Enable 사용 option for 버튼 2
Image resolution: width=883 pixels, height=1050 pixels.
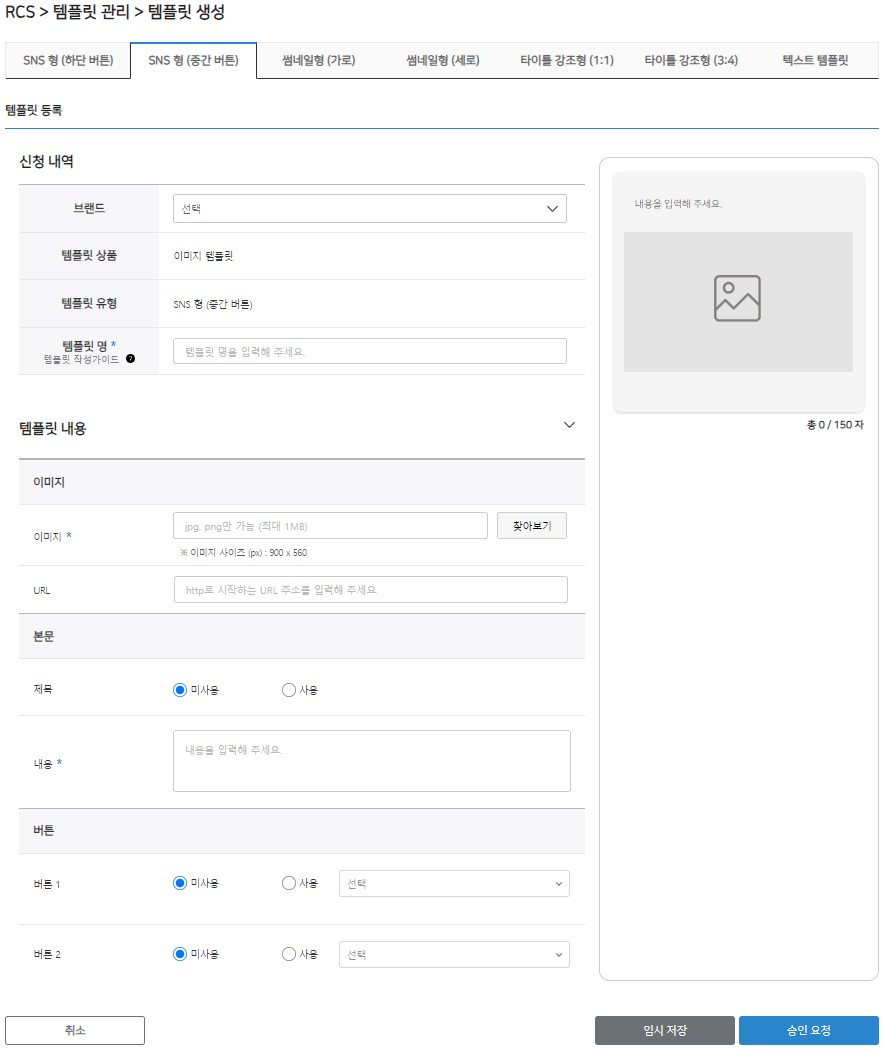[288, 953]
